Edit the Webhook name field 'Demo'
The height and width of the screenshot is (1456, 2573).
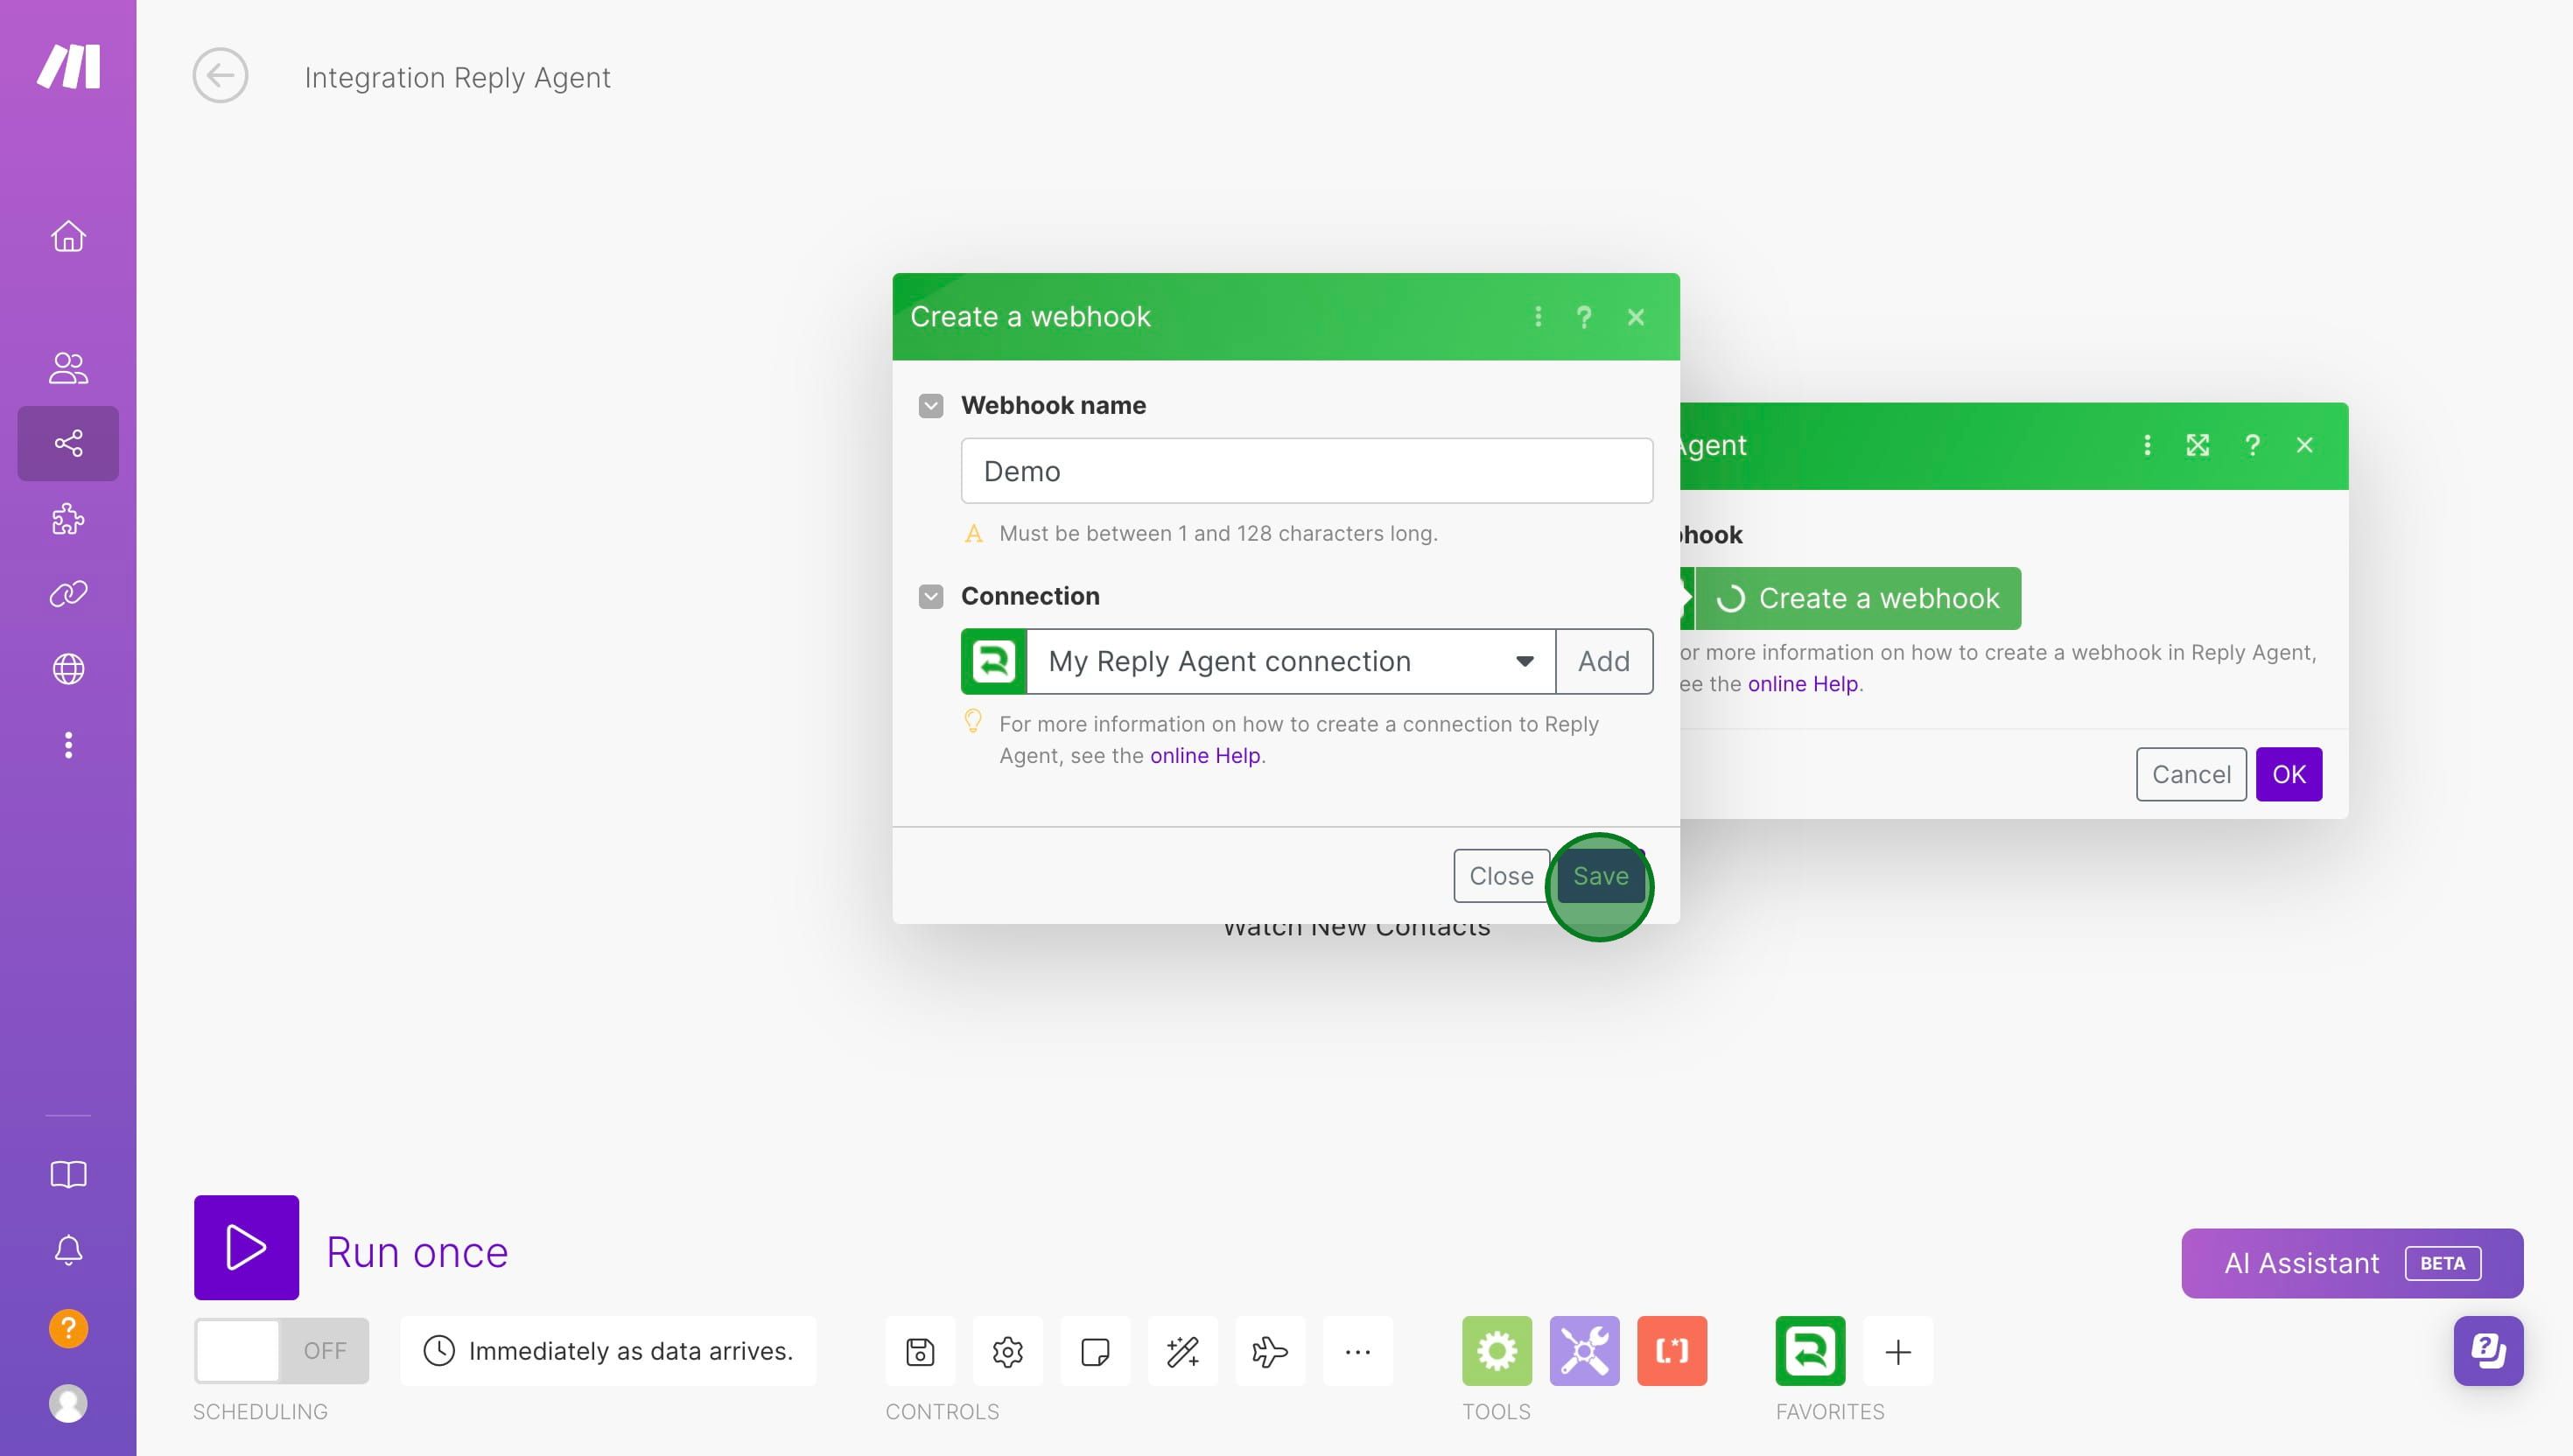click(1307, 471)
